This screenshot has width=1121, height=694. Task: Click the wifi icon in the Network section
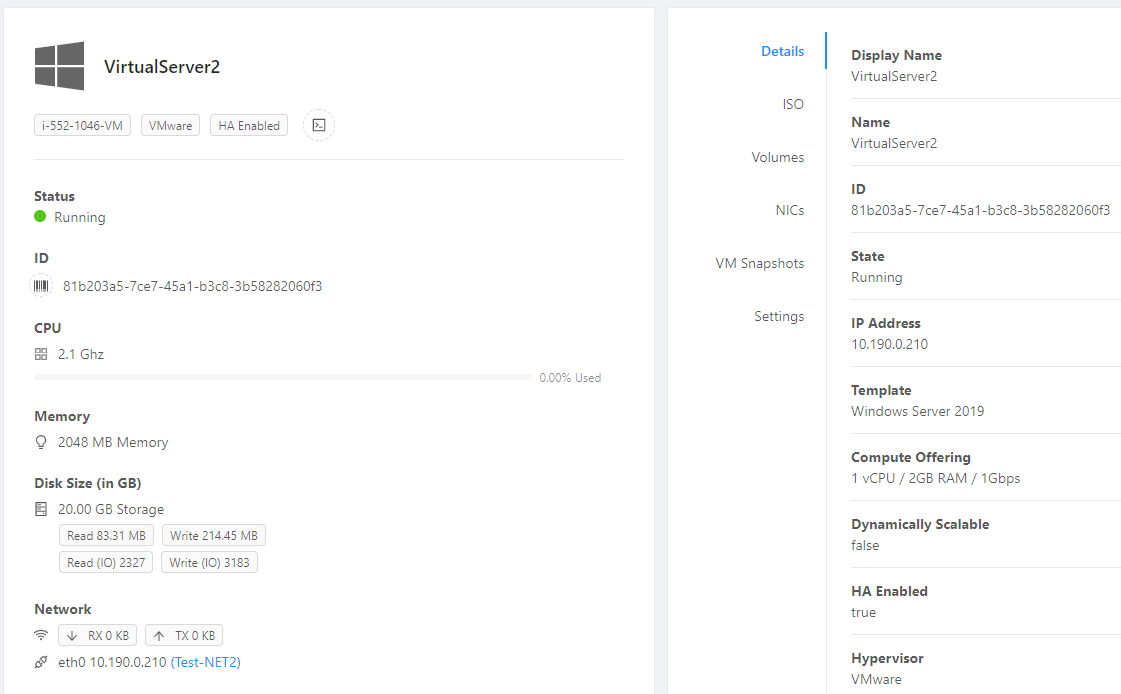tap(40, 634)
